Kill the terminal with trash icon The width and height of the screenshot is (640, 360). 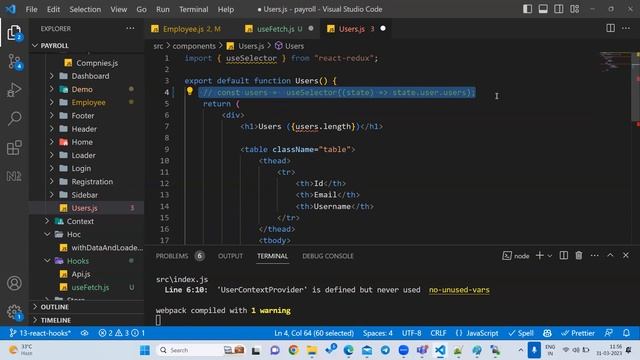[x=578, y=256]
